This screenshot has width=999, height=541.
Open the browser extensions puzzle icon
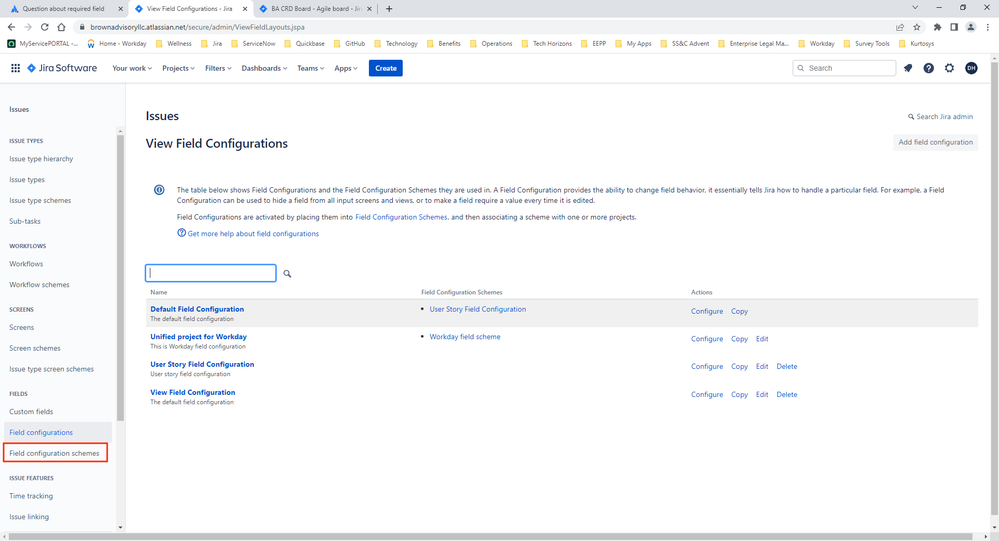[x=937, y=27]
